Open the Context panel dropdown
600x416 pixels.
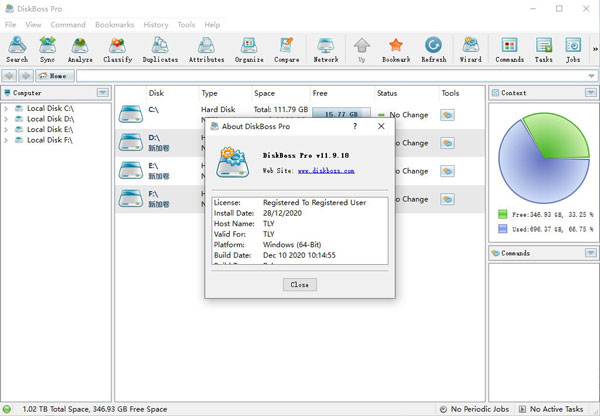click(x=591, y=93)
